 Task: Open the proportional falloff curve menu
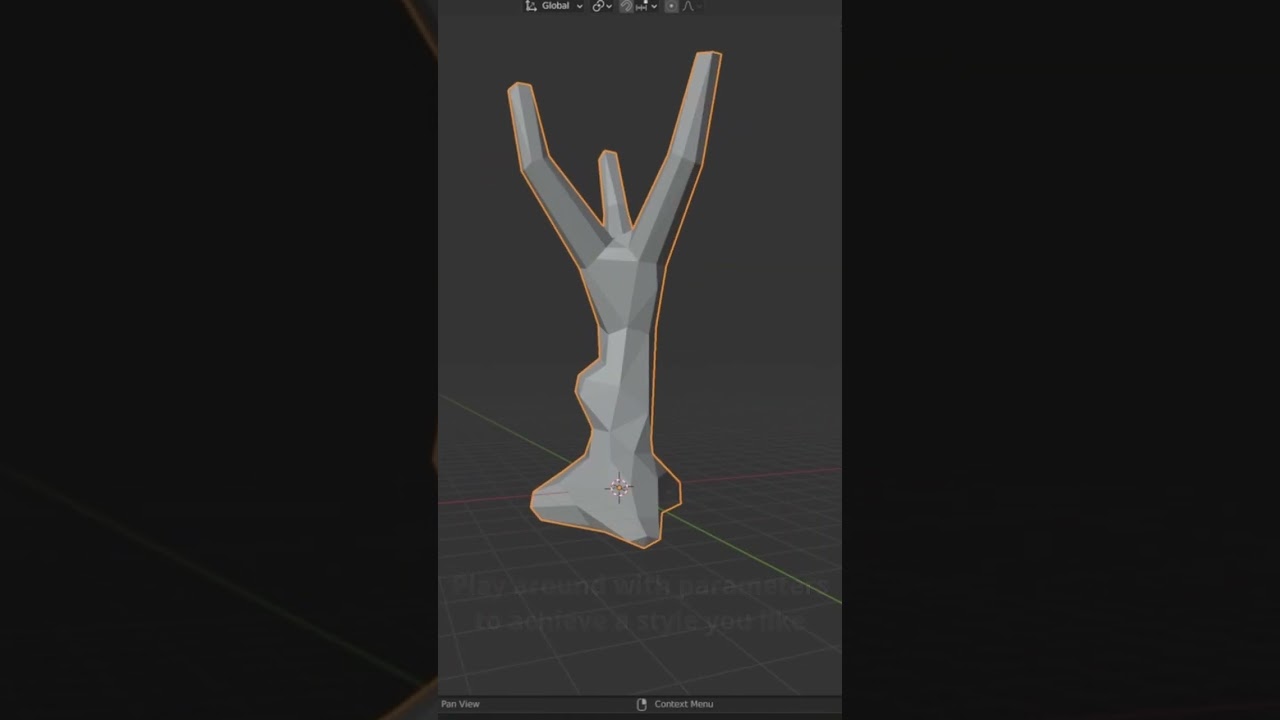coord(692,6)
